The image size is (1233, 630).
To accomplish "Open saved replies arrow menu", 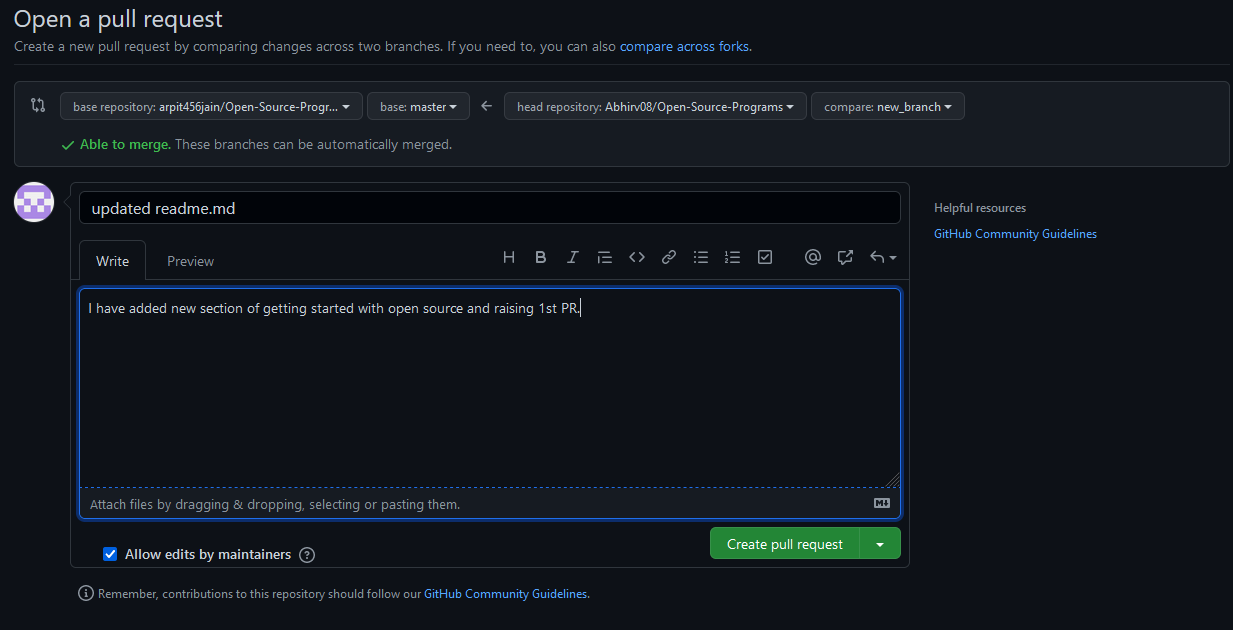I will [x=883, y=258].
